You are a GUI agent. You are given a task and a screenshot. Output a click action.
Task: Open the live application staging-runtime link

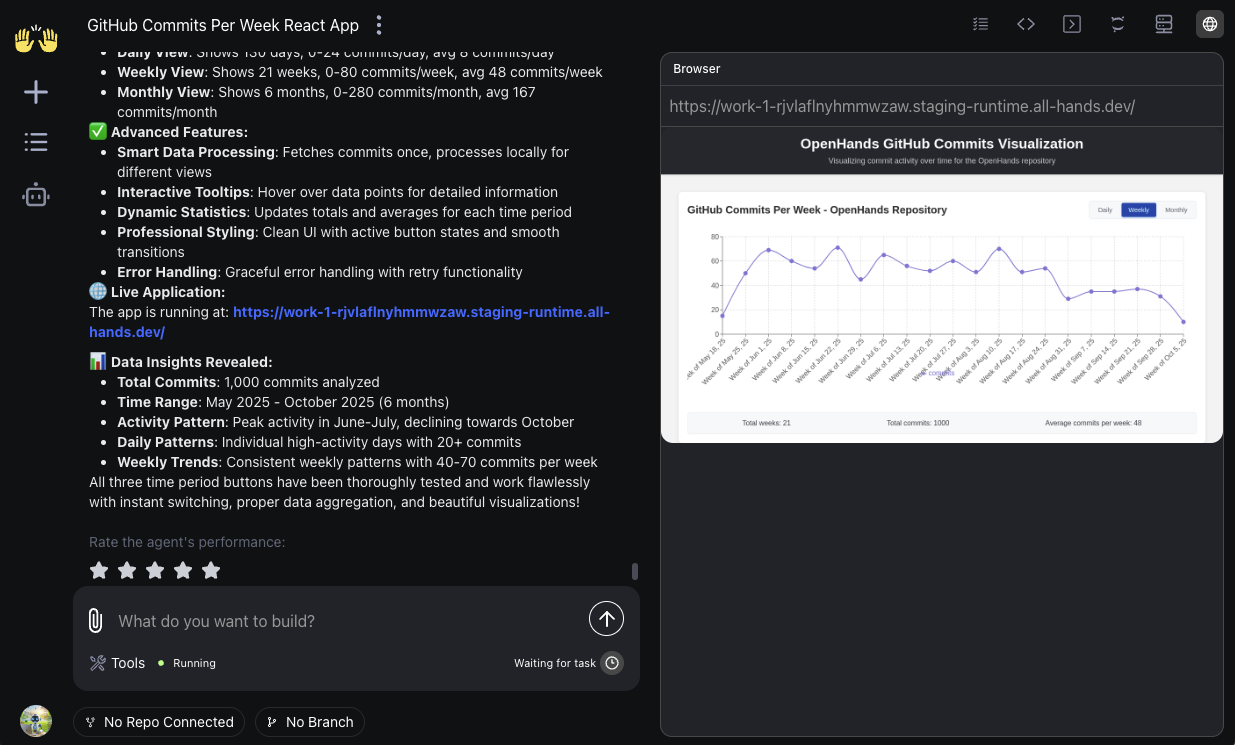point(349,322)
